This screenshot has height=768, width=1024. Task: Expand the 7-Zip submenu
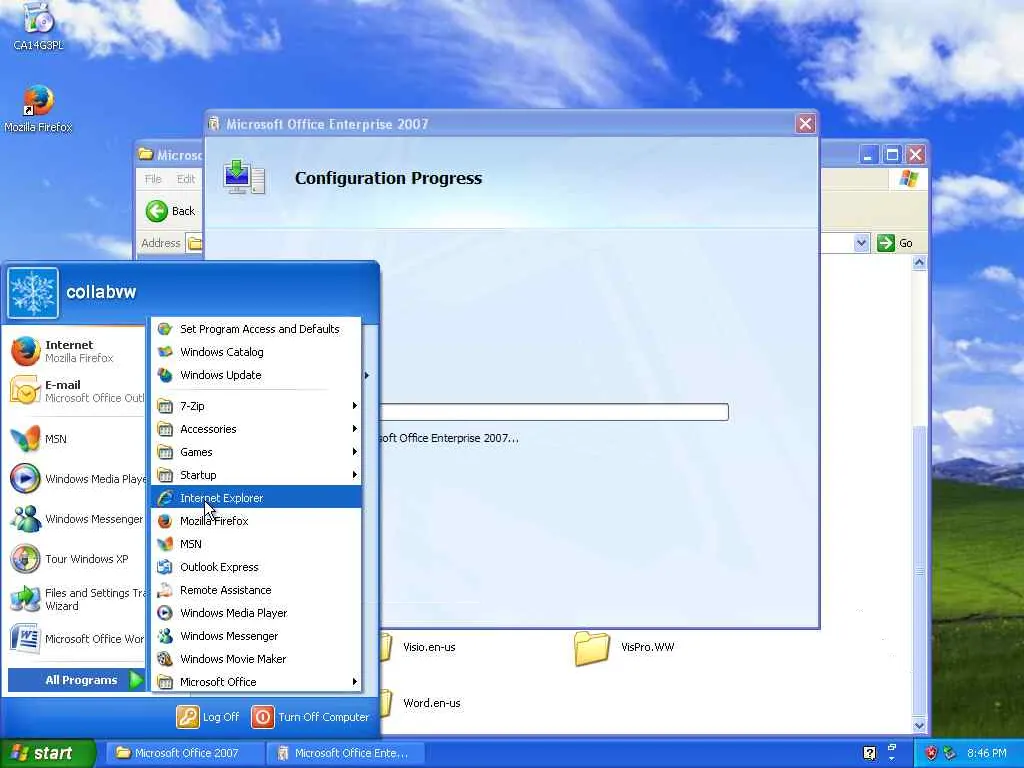click(256, 406)
